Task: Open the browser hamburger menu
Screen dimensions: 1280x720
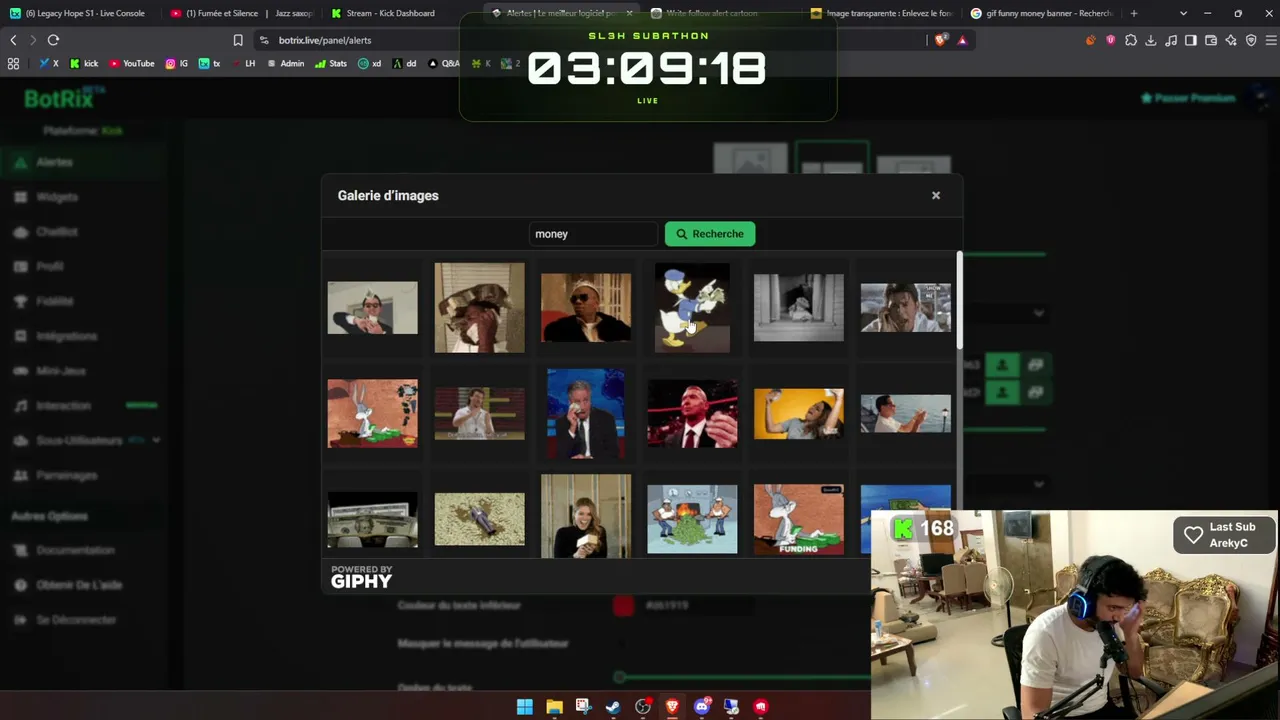Action: pos(1271,40)
